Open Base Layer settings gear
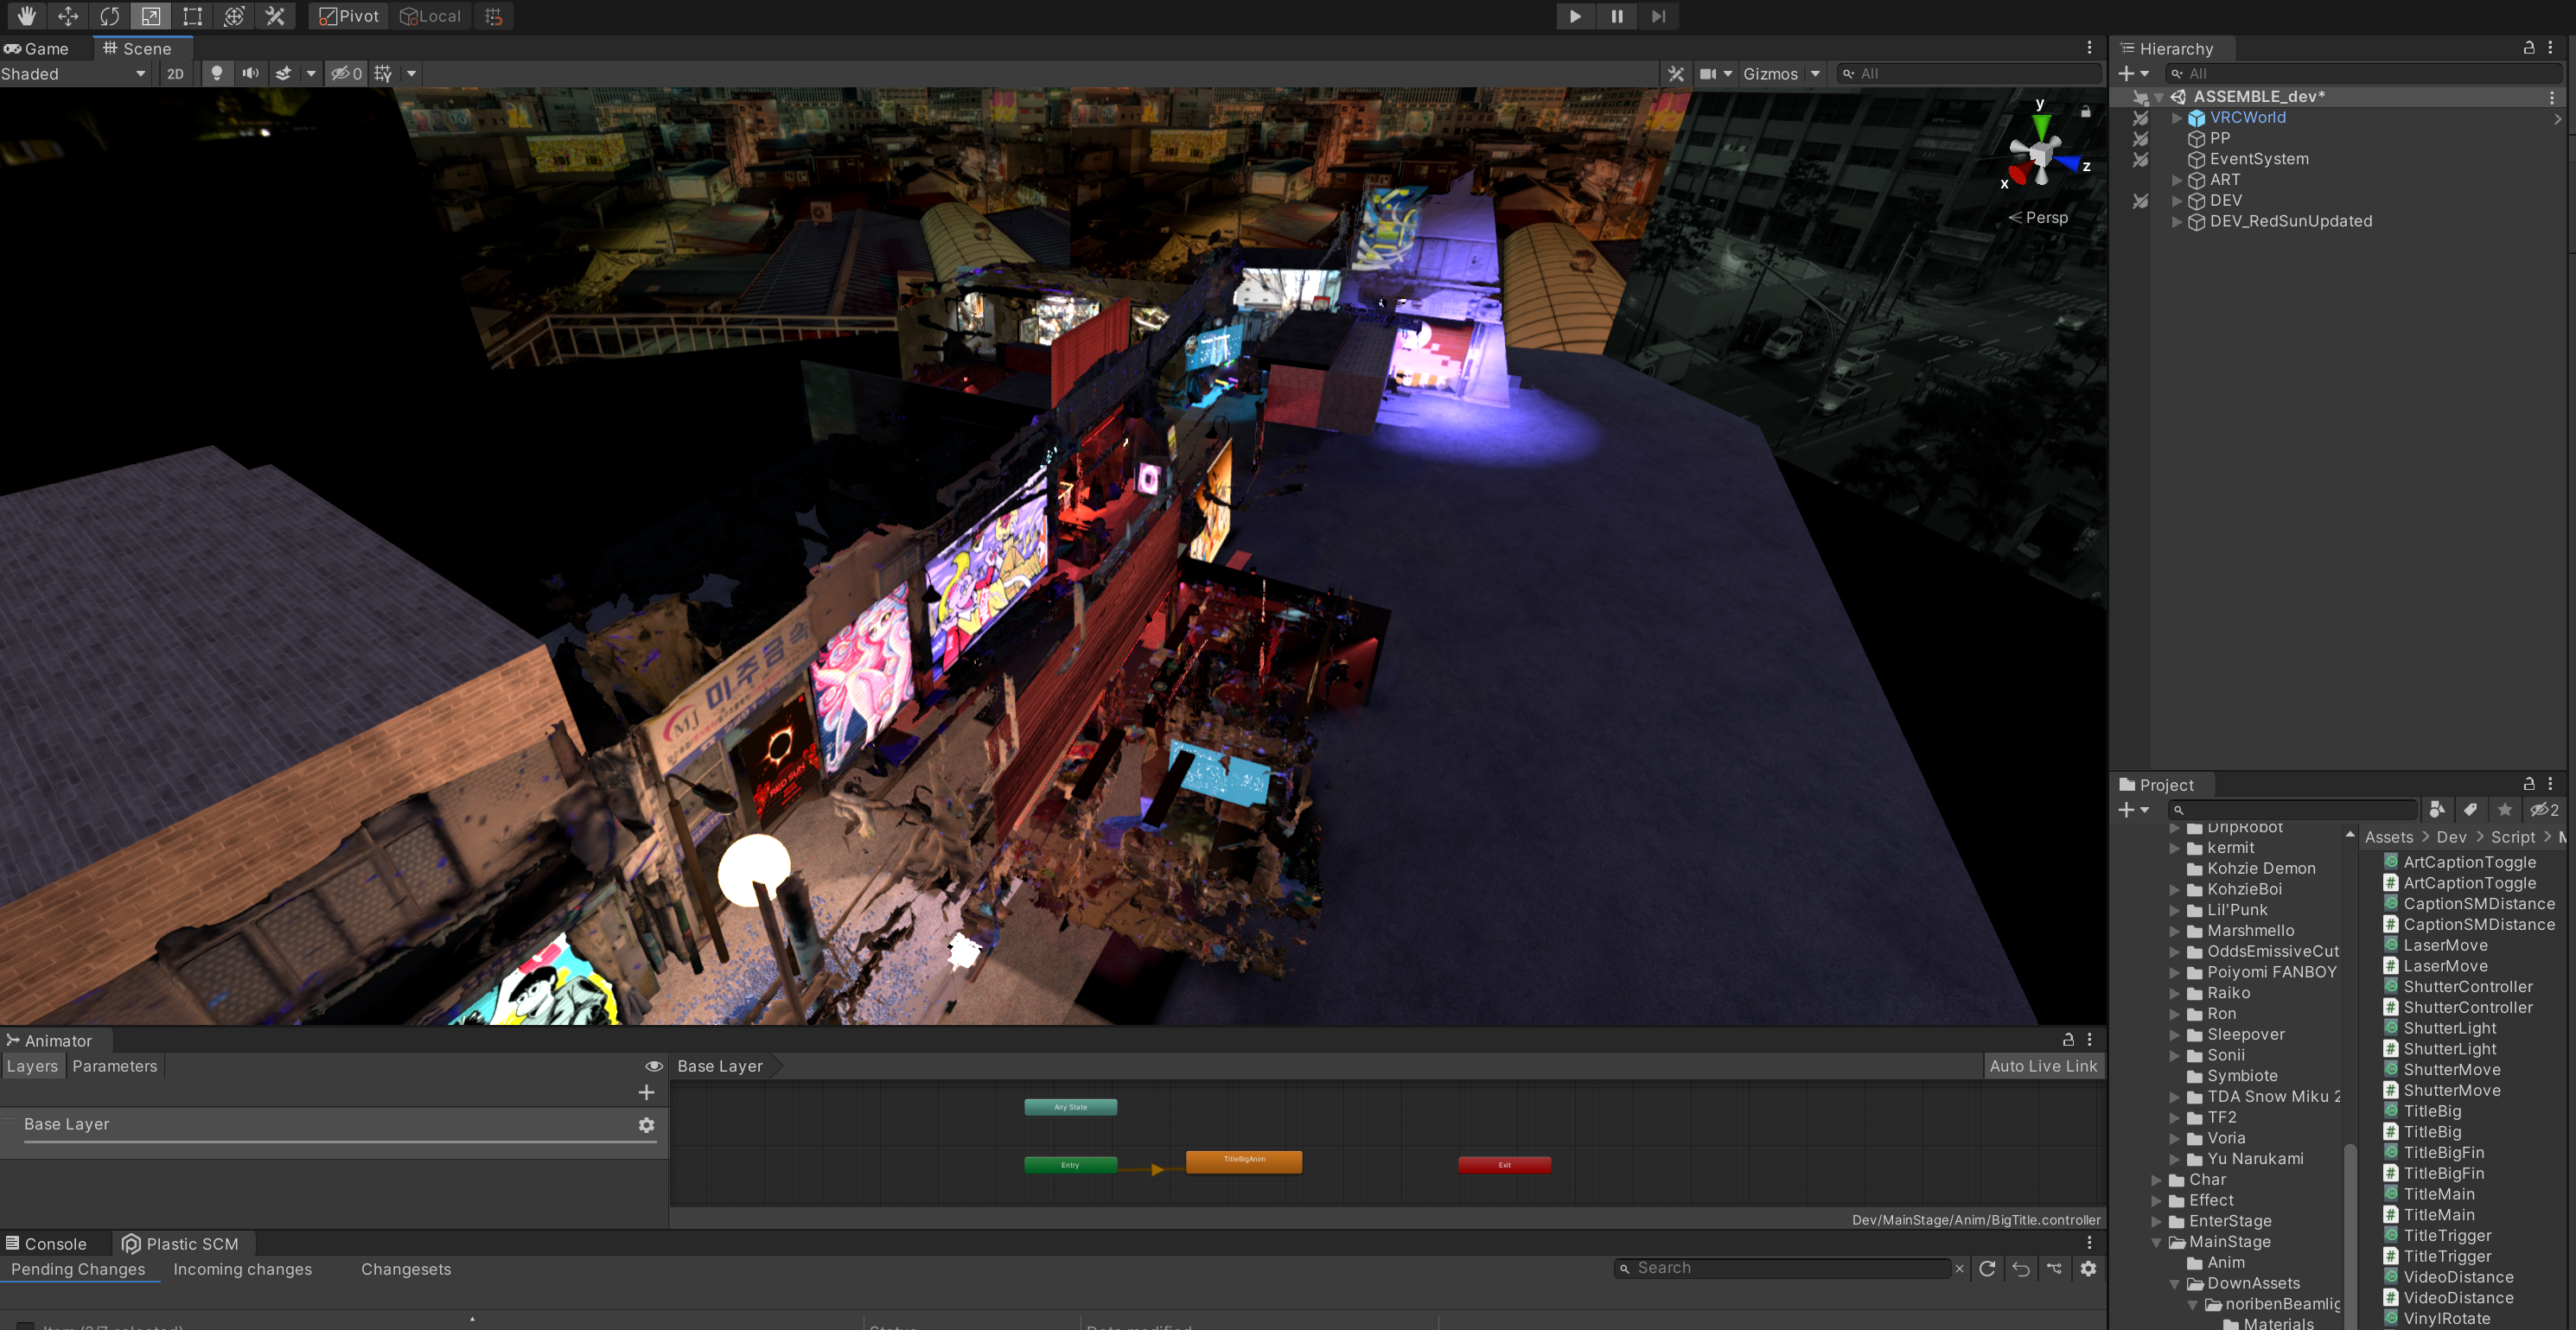The image size is (2576, 1330). [646, 1125]
